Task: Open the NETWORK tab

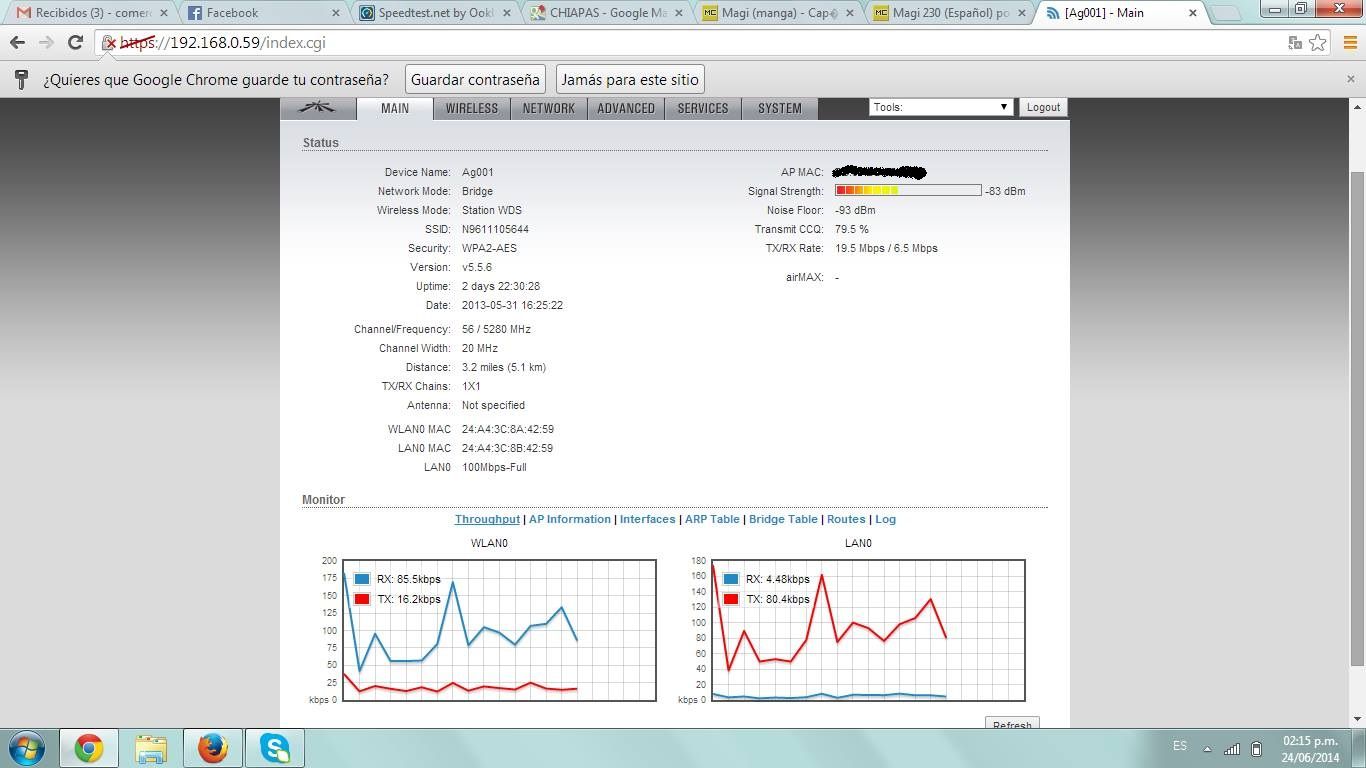Action: point(548,108)
